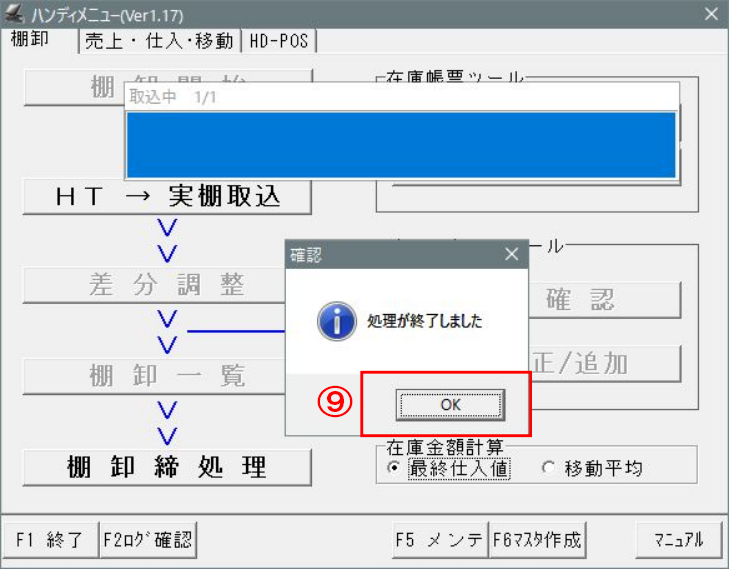Click F1 終了 to exit
The height and width of the screenshot is (569, 729).
pos(49,539)
